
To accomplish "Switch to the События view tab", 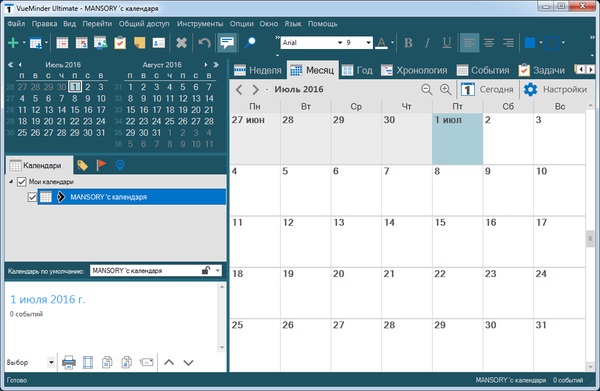I will [483, 70].
